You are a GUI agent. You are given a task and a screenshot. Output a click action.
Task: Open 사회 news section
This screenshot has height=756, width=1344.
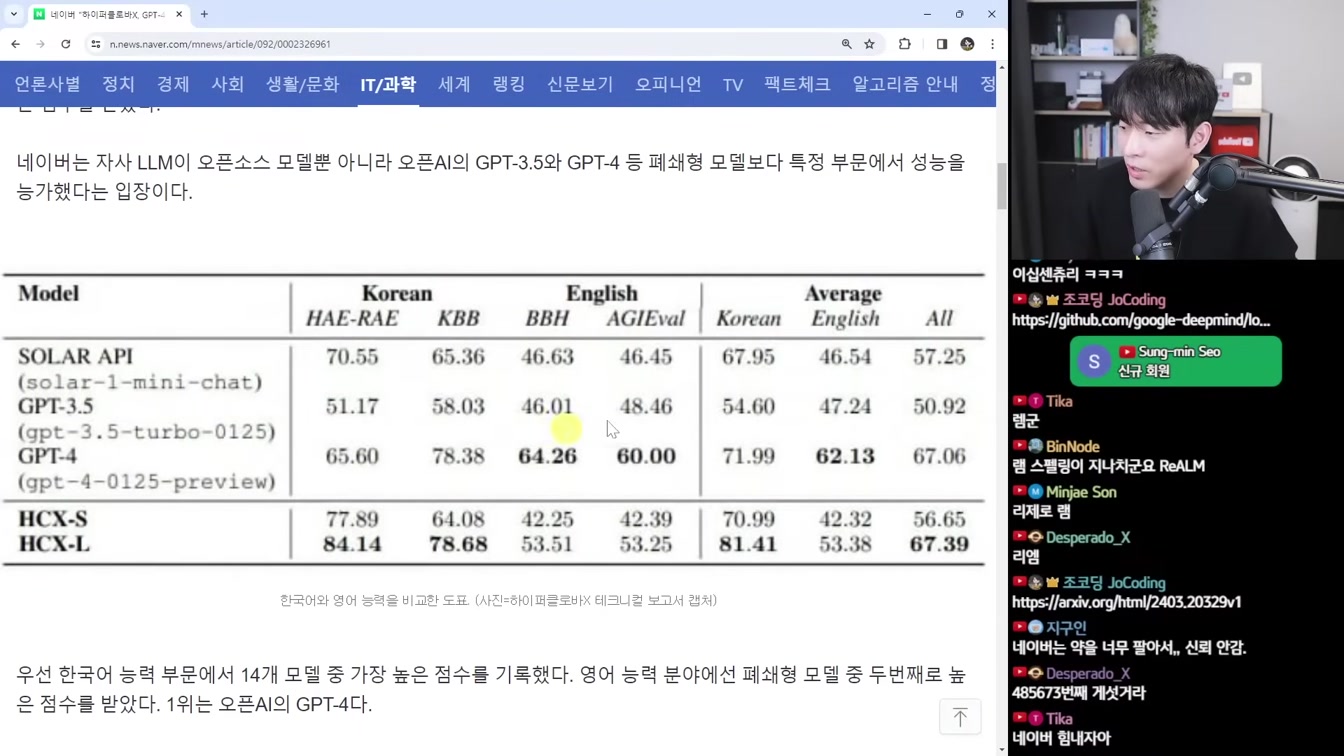228,84
